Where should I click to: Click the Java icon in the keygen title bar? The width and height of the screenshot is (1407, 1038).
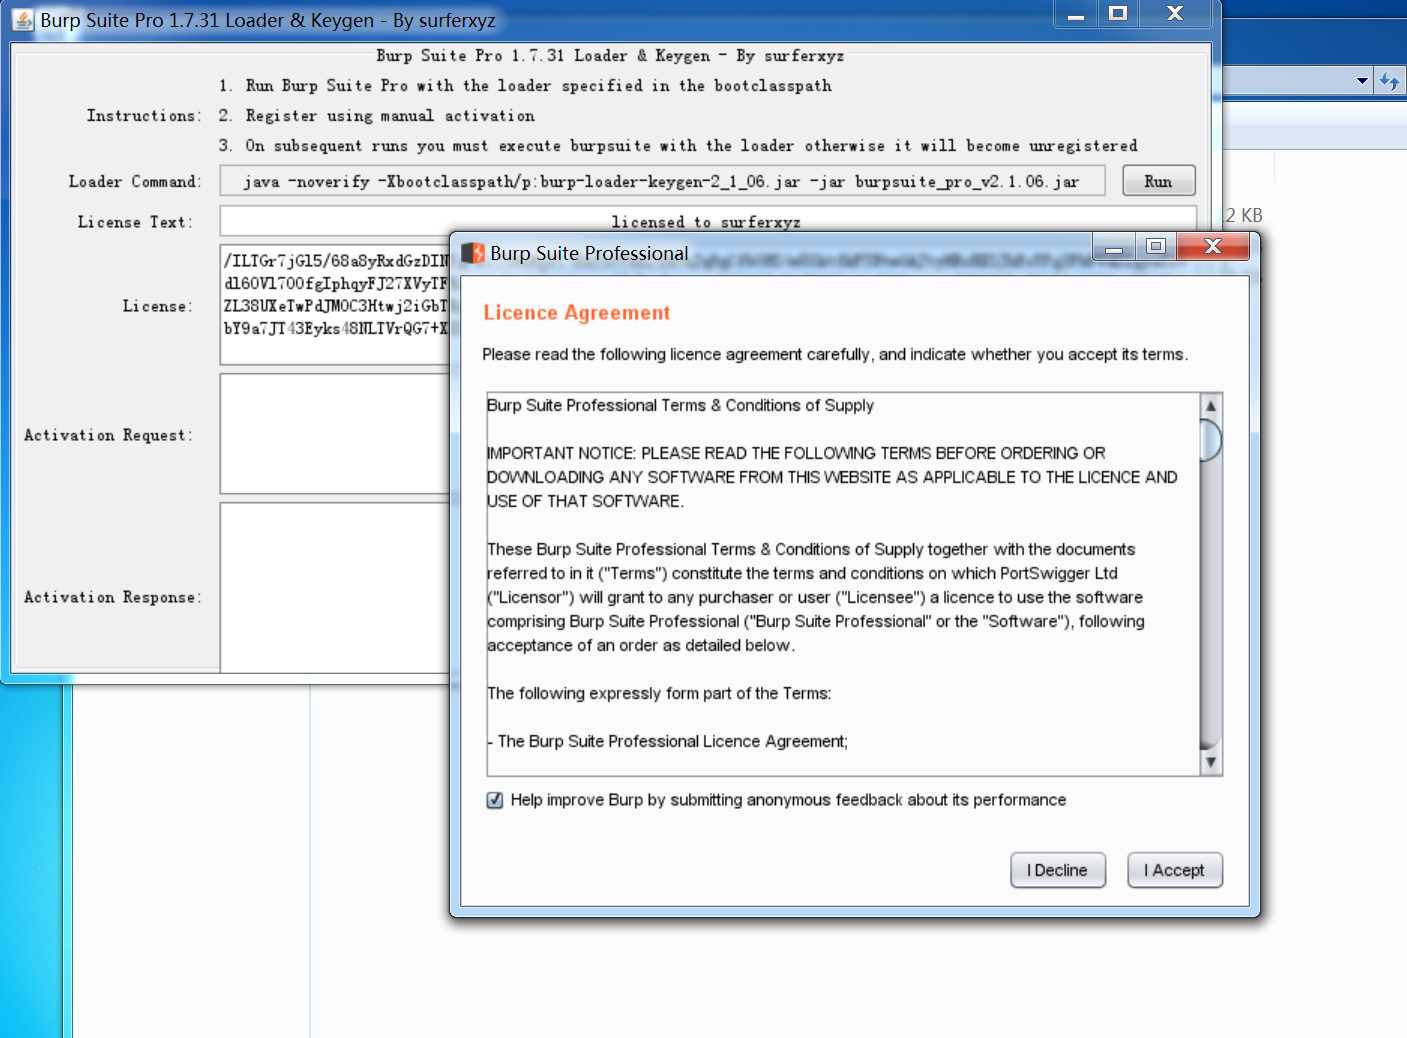tap(23, 20)
